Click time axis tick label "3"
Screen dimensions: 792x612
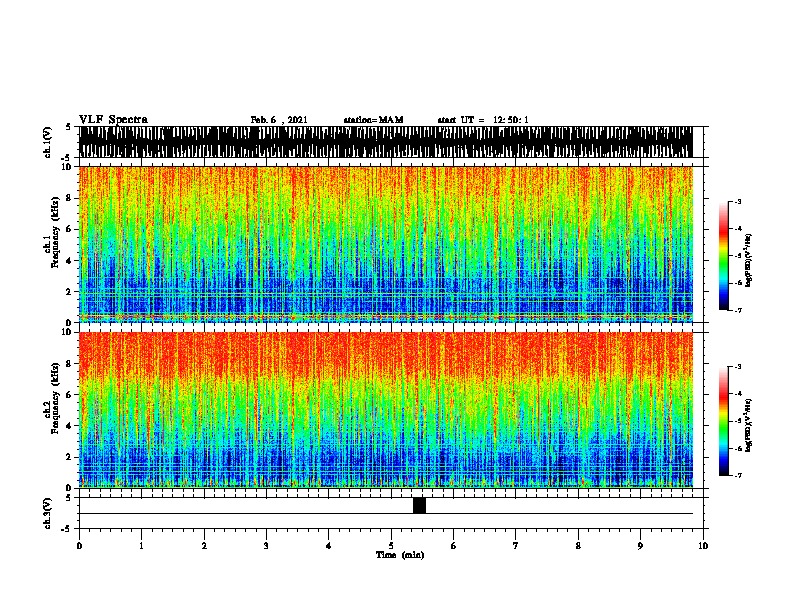266,546
